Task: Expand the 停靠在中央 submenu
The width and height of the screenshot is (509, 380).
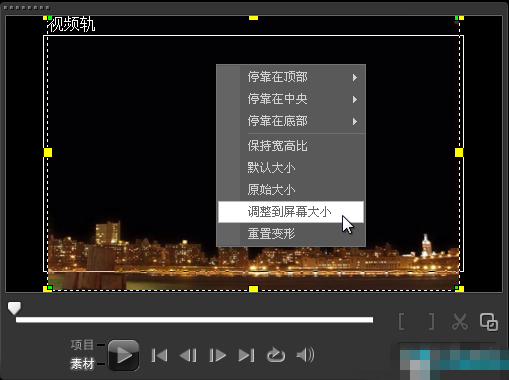Action: click(291, 99)
